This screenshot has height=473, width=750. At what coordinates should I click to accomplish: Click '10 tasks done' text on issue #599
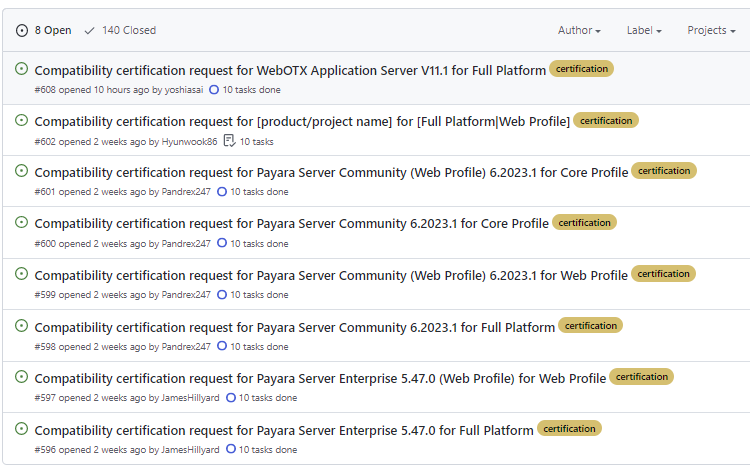tap(259, 295)
